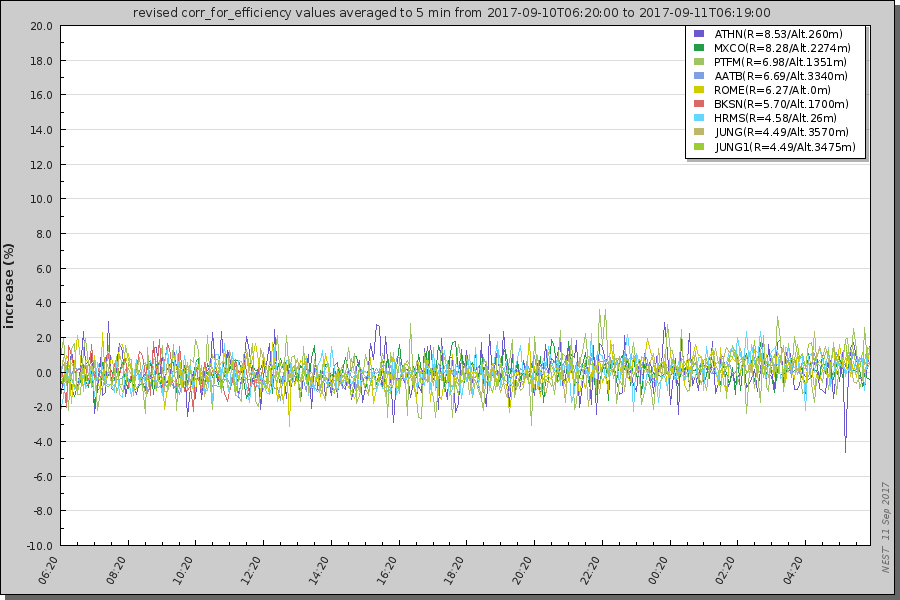Click the NEST 11 Sep 2017 watermark

[885, 527]
